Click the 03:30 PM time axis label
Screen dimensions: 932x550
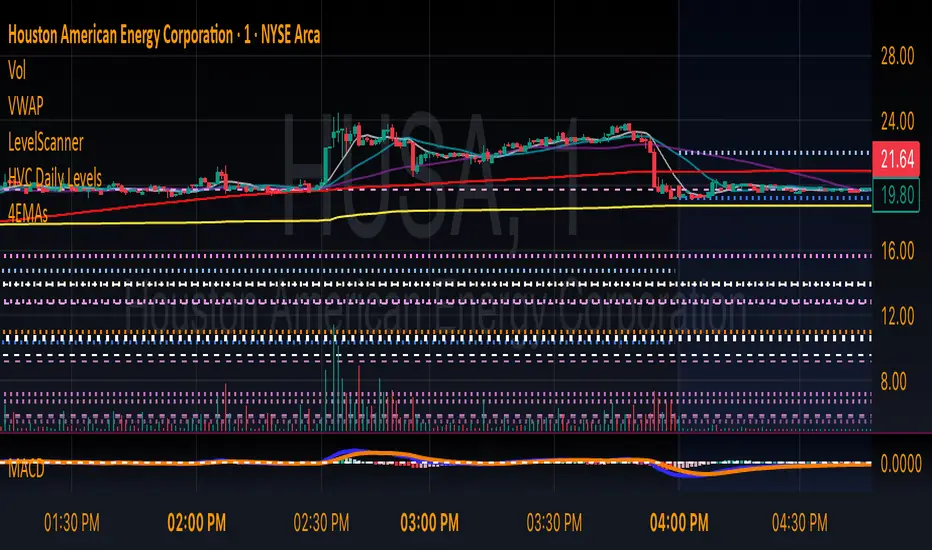pyautogui.click(x=554, y=523)
